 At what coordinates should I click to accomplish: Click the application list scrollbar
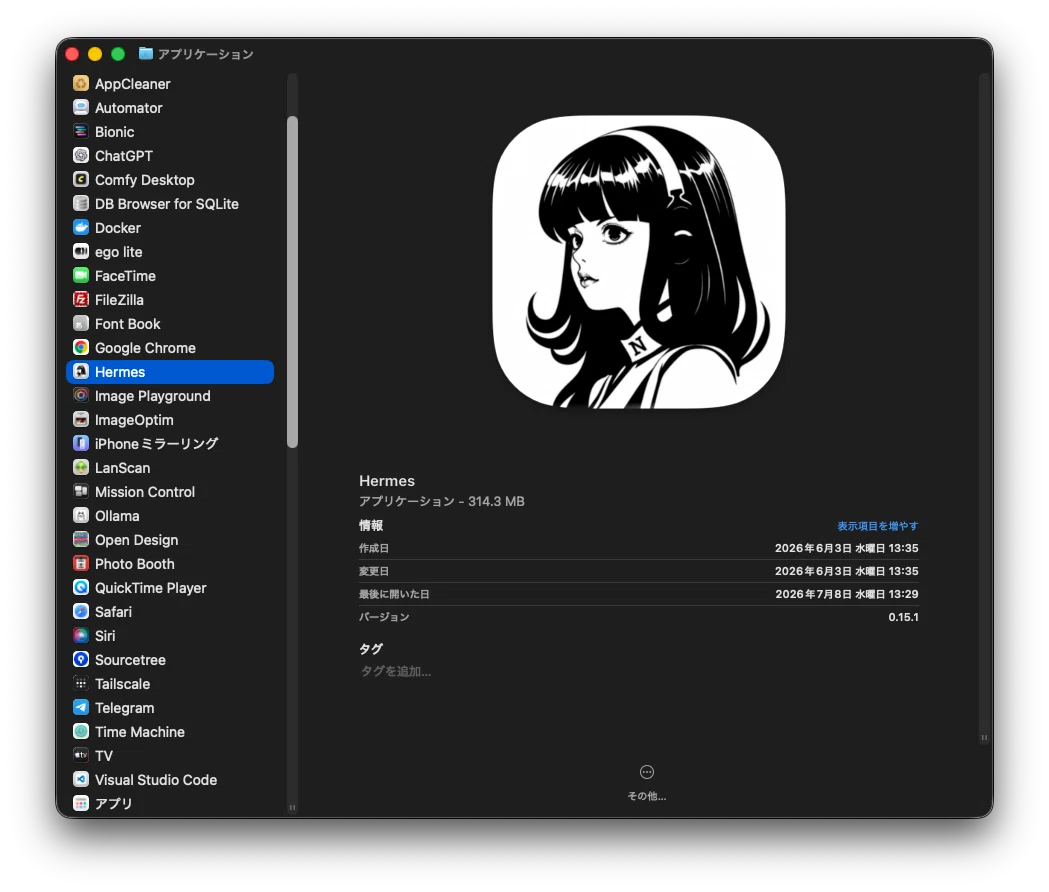pos(292,282)
